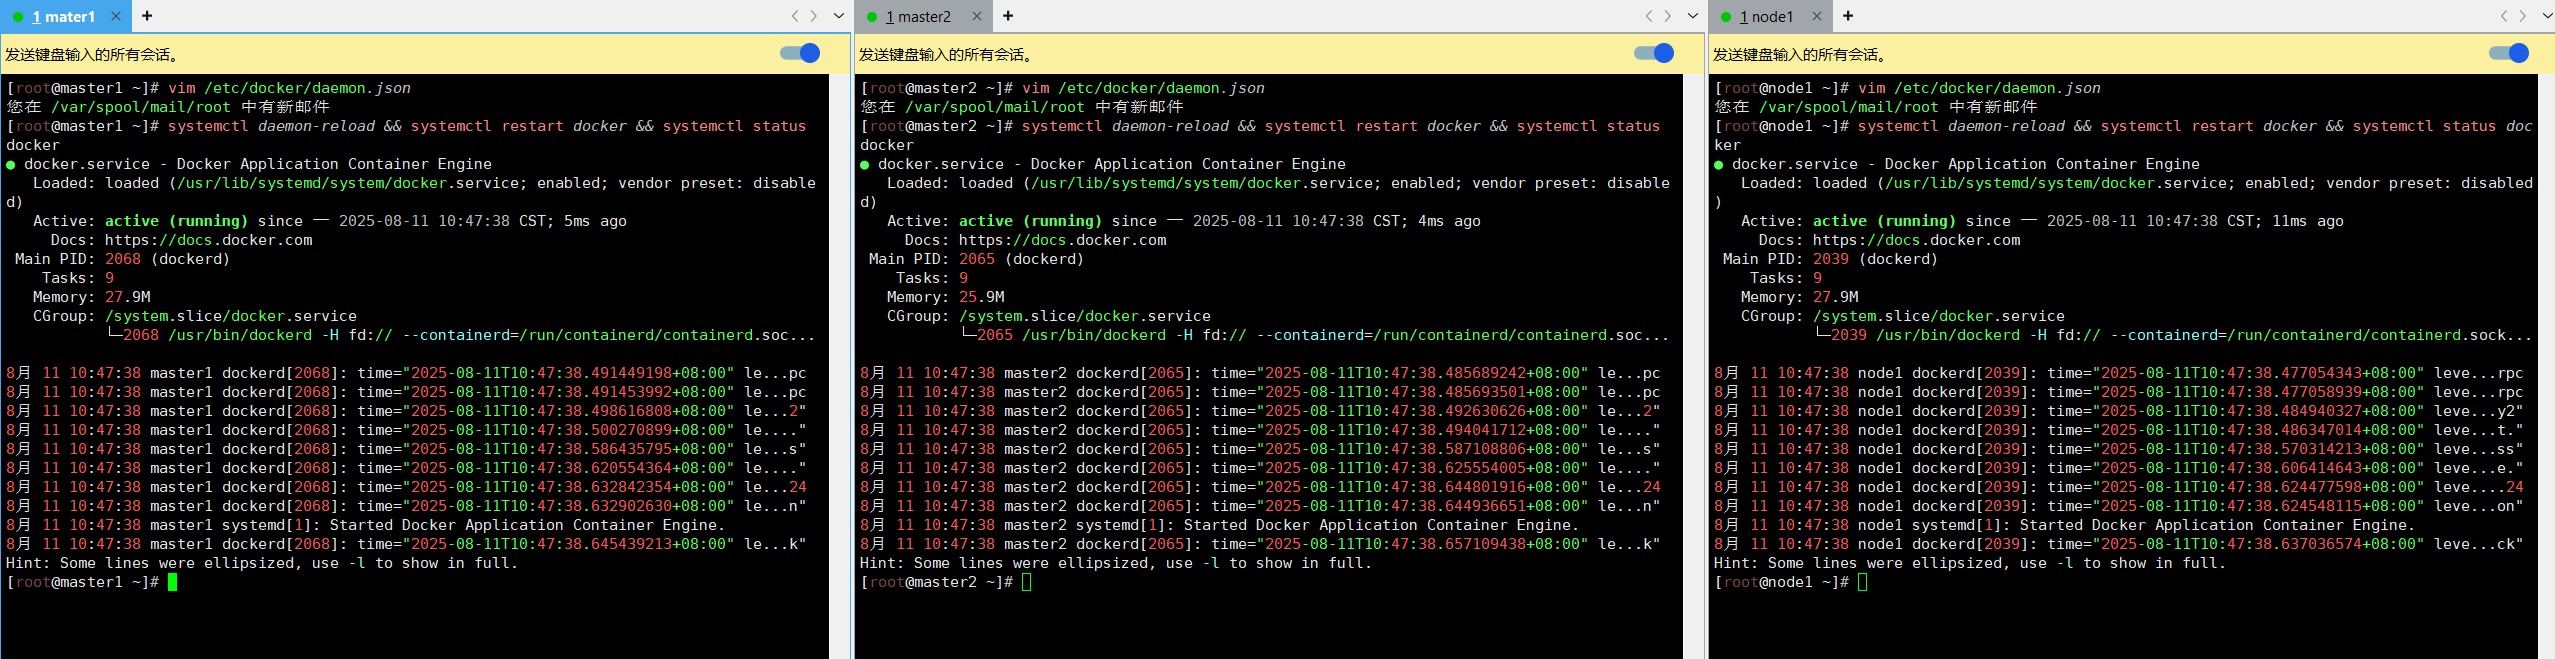Click broadcast notice text in mater1 pane

tap(92, 54)
